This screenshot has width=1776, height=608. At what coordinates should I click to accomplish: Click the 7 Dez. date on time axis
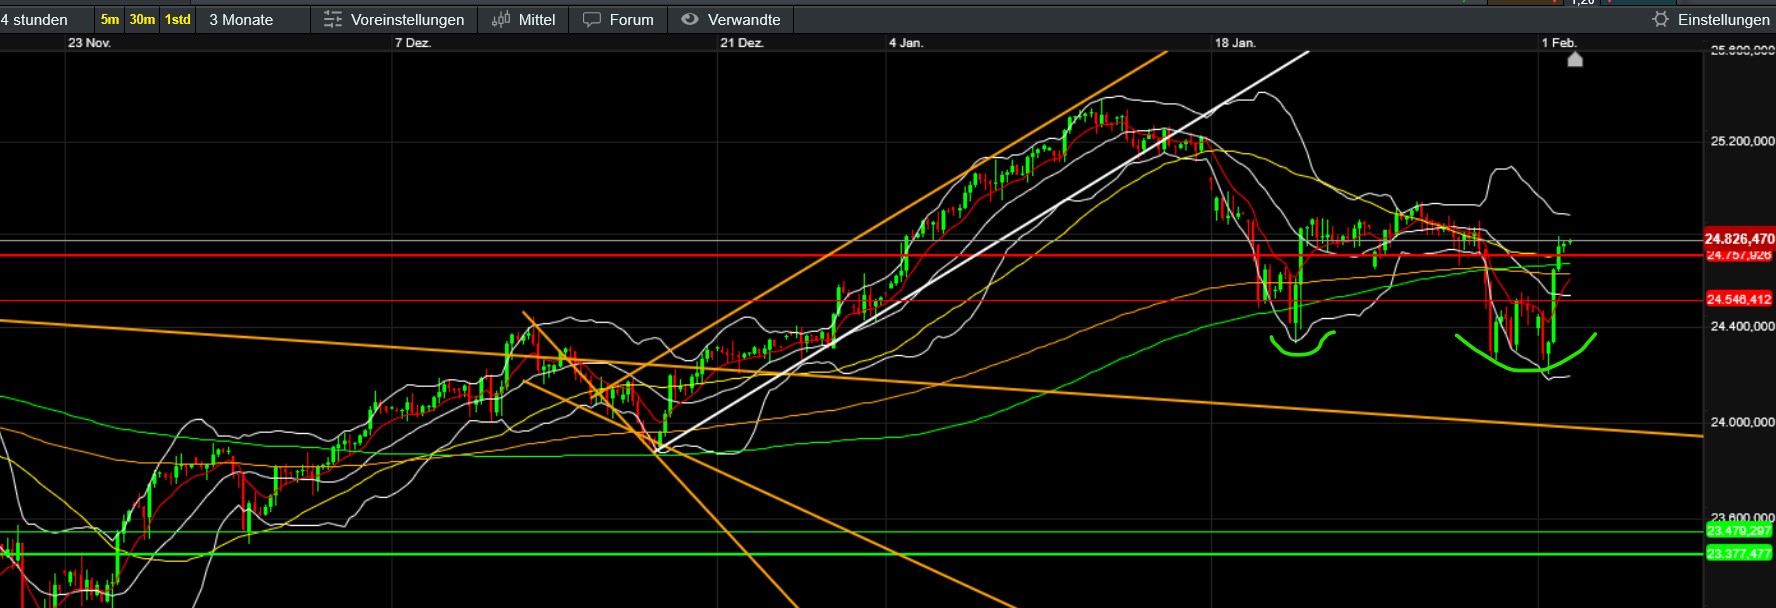click(412, 43)
